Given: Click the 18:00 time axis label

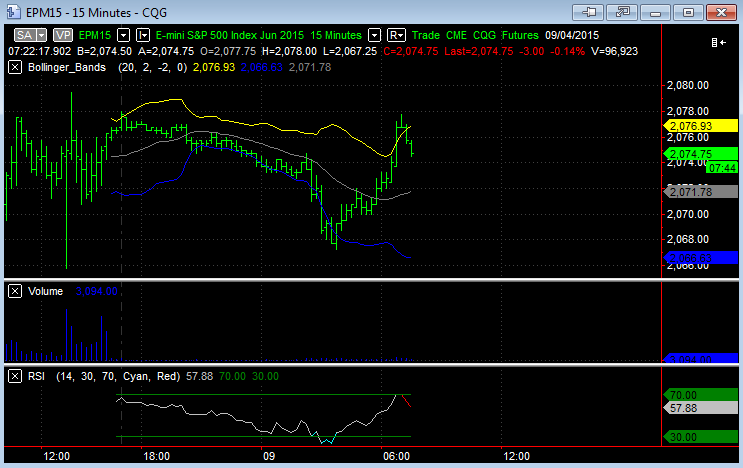Looking at the screenshot, I should [x=156, y=456].
